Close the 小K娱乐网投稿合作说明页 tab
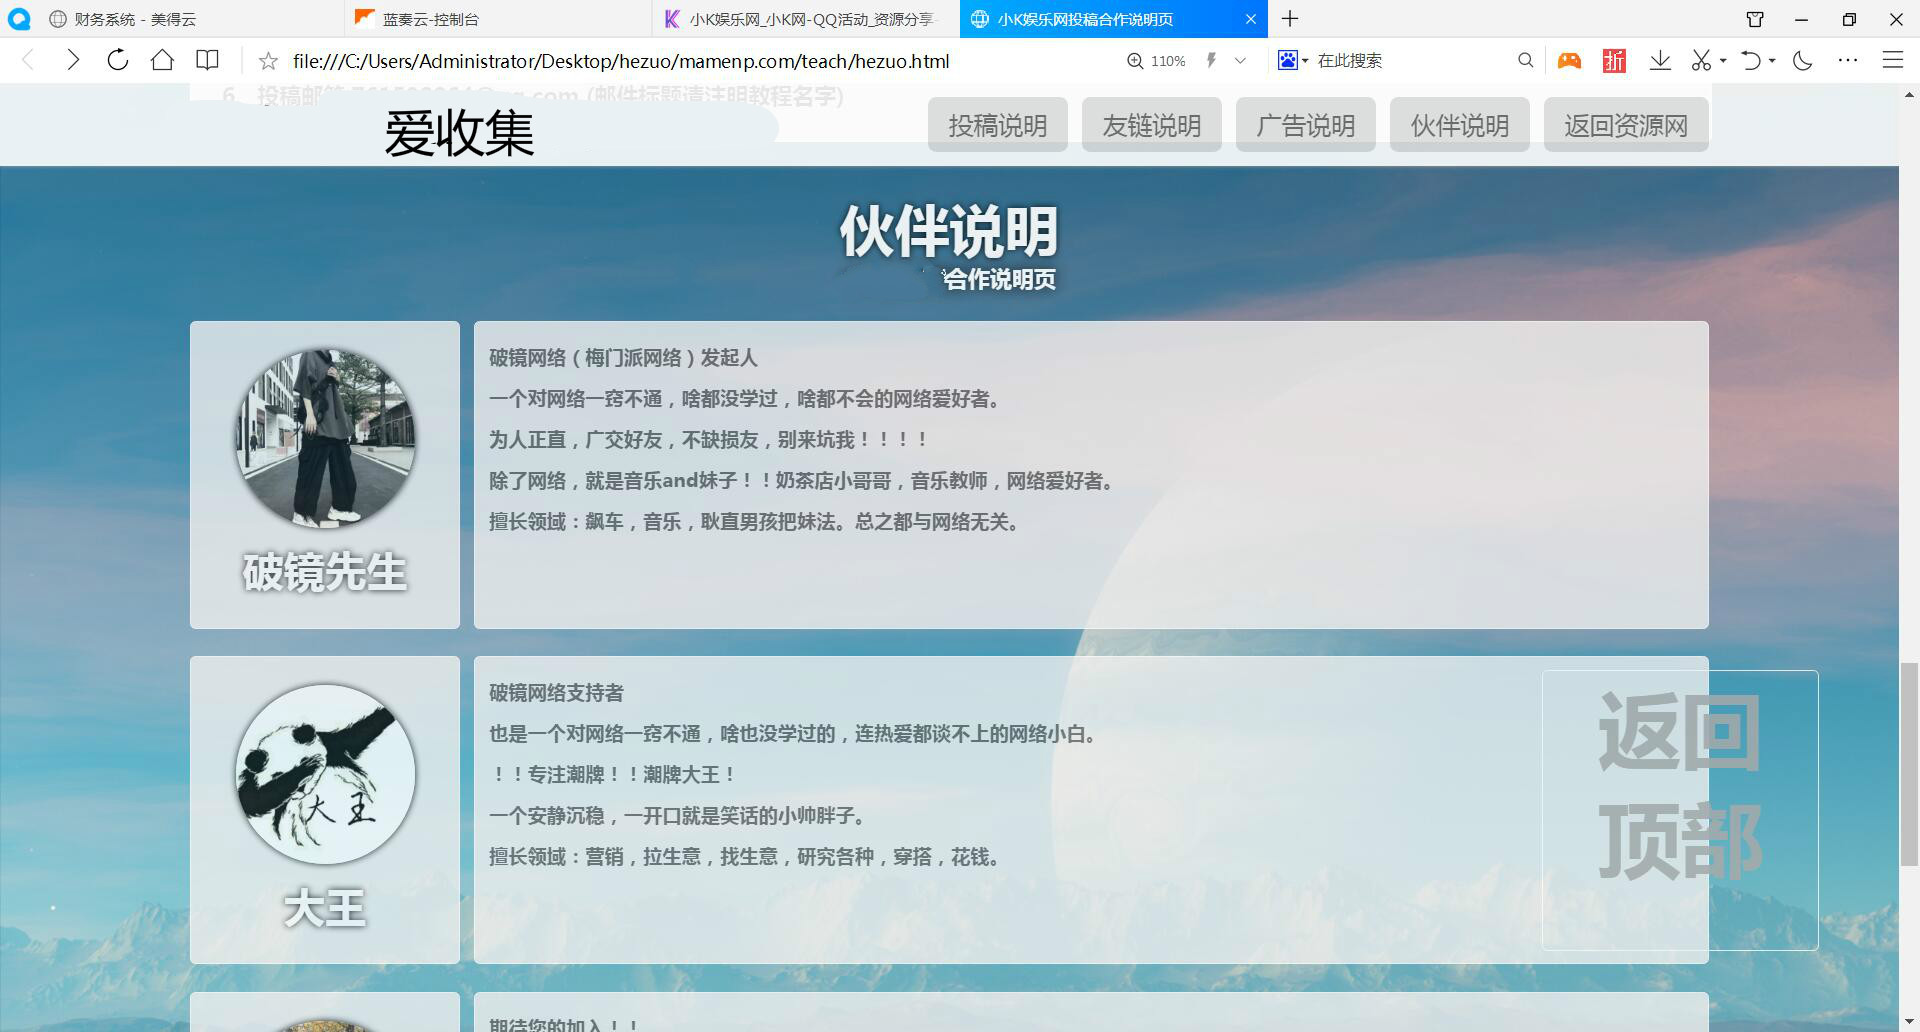Image resolution: width=1920 pixels, height=1032 pixels. [1250, 19]
